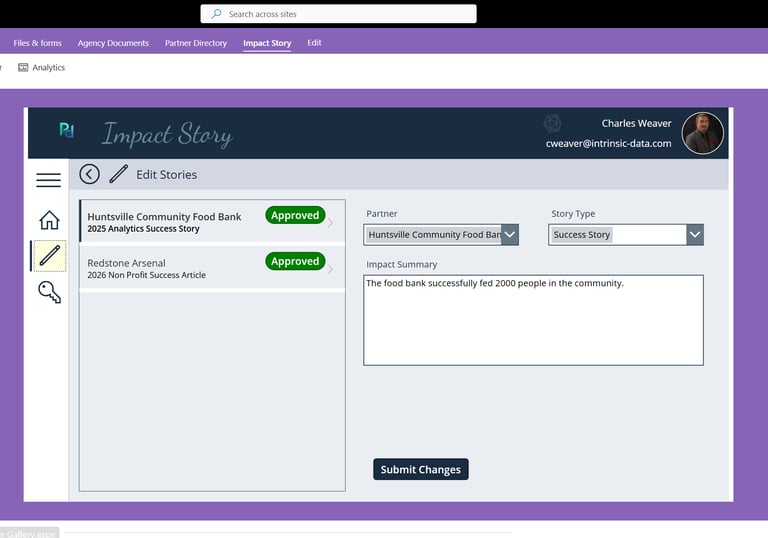The image size is (768, 538).
Task: Click the Charles Weaver name text
Action: (x=636, y=123)
